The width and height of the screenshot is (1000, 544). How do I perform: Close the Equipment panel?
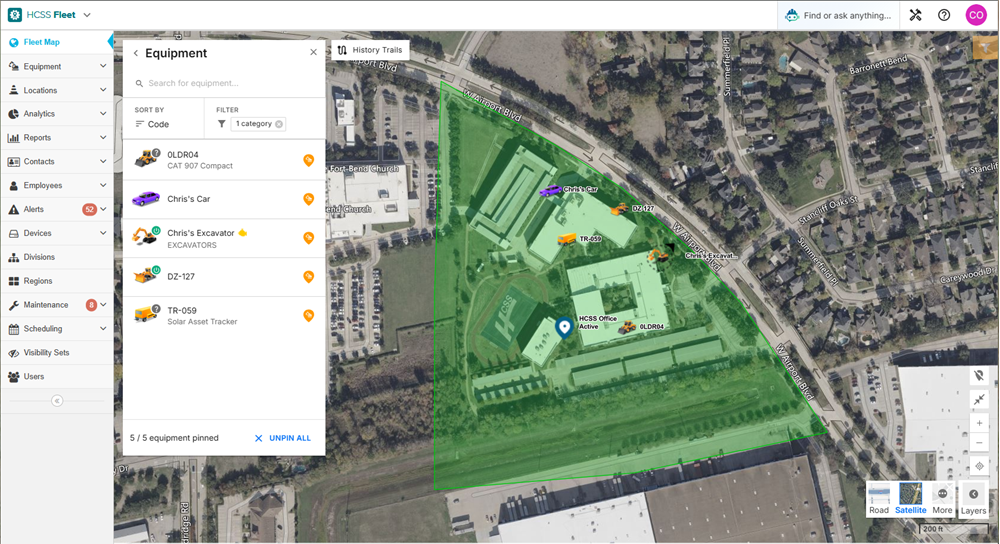click(313, 52)
